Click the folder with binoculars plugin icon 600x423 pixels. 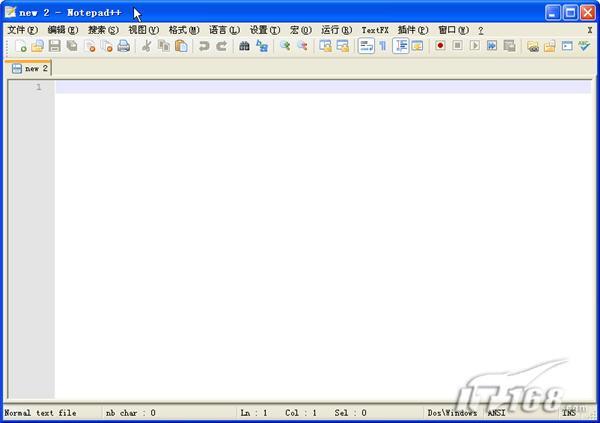coord(533,47)
